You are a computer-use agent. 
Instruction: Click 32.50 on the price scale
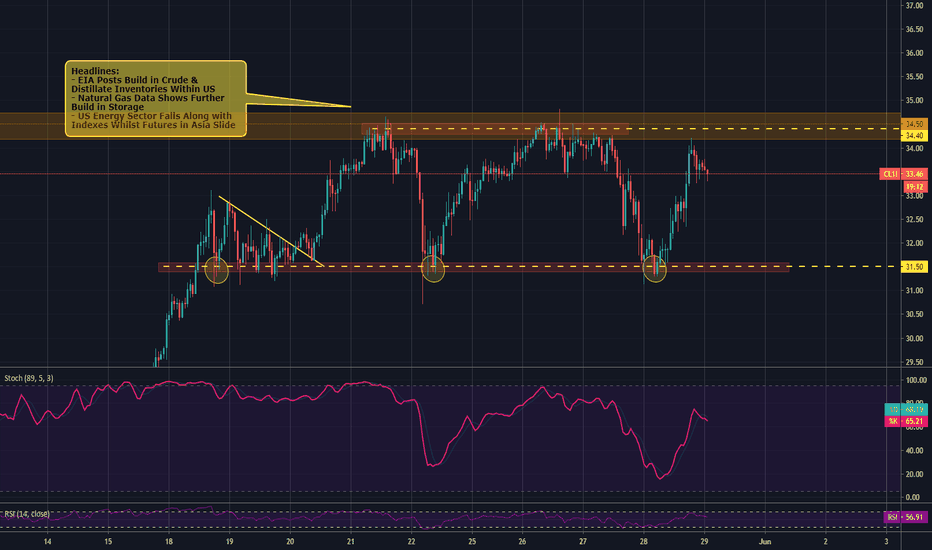(914, 219)
